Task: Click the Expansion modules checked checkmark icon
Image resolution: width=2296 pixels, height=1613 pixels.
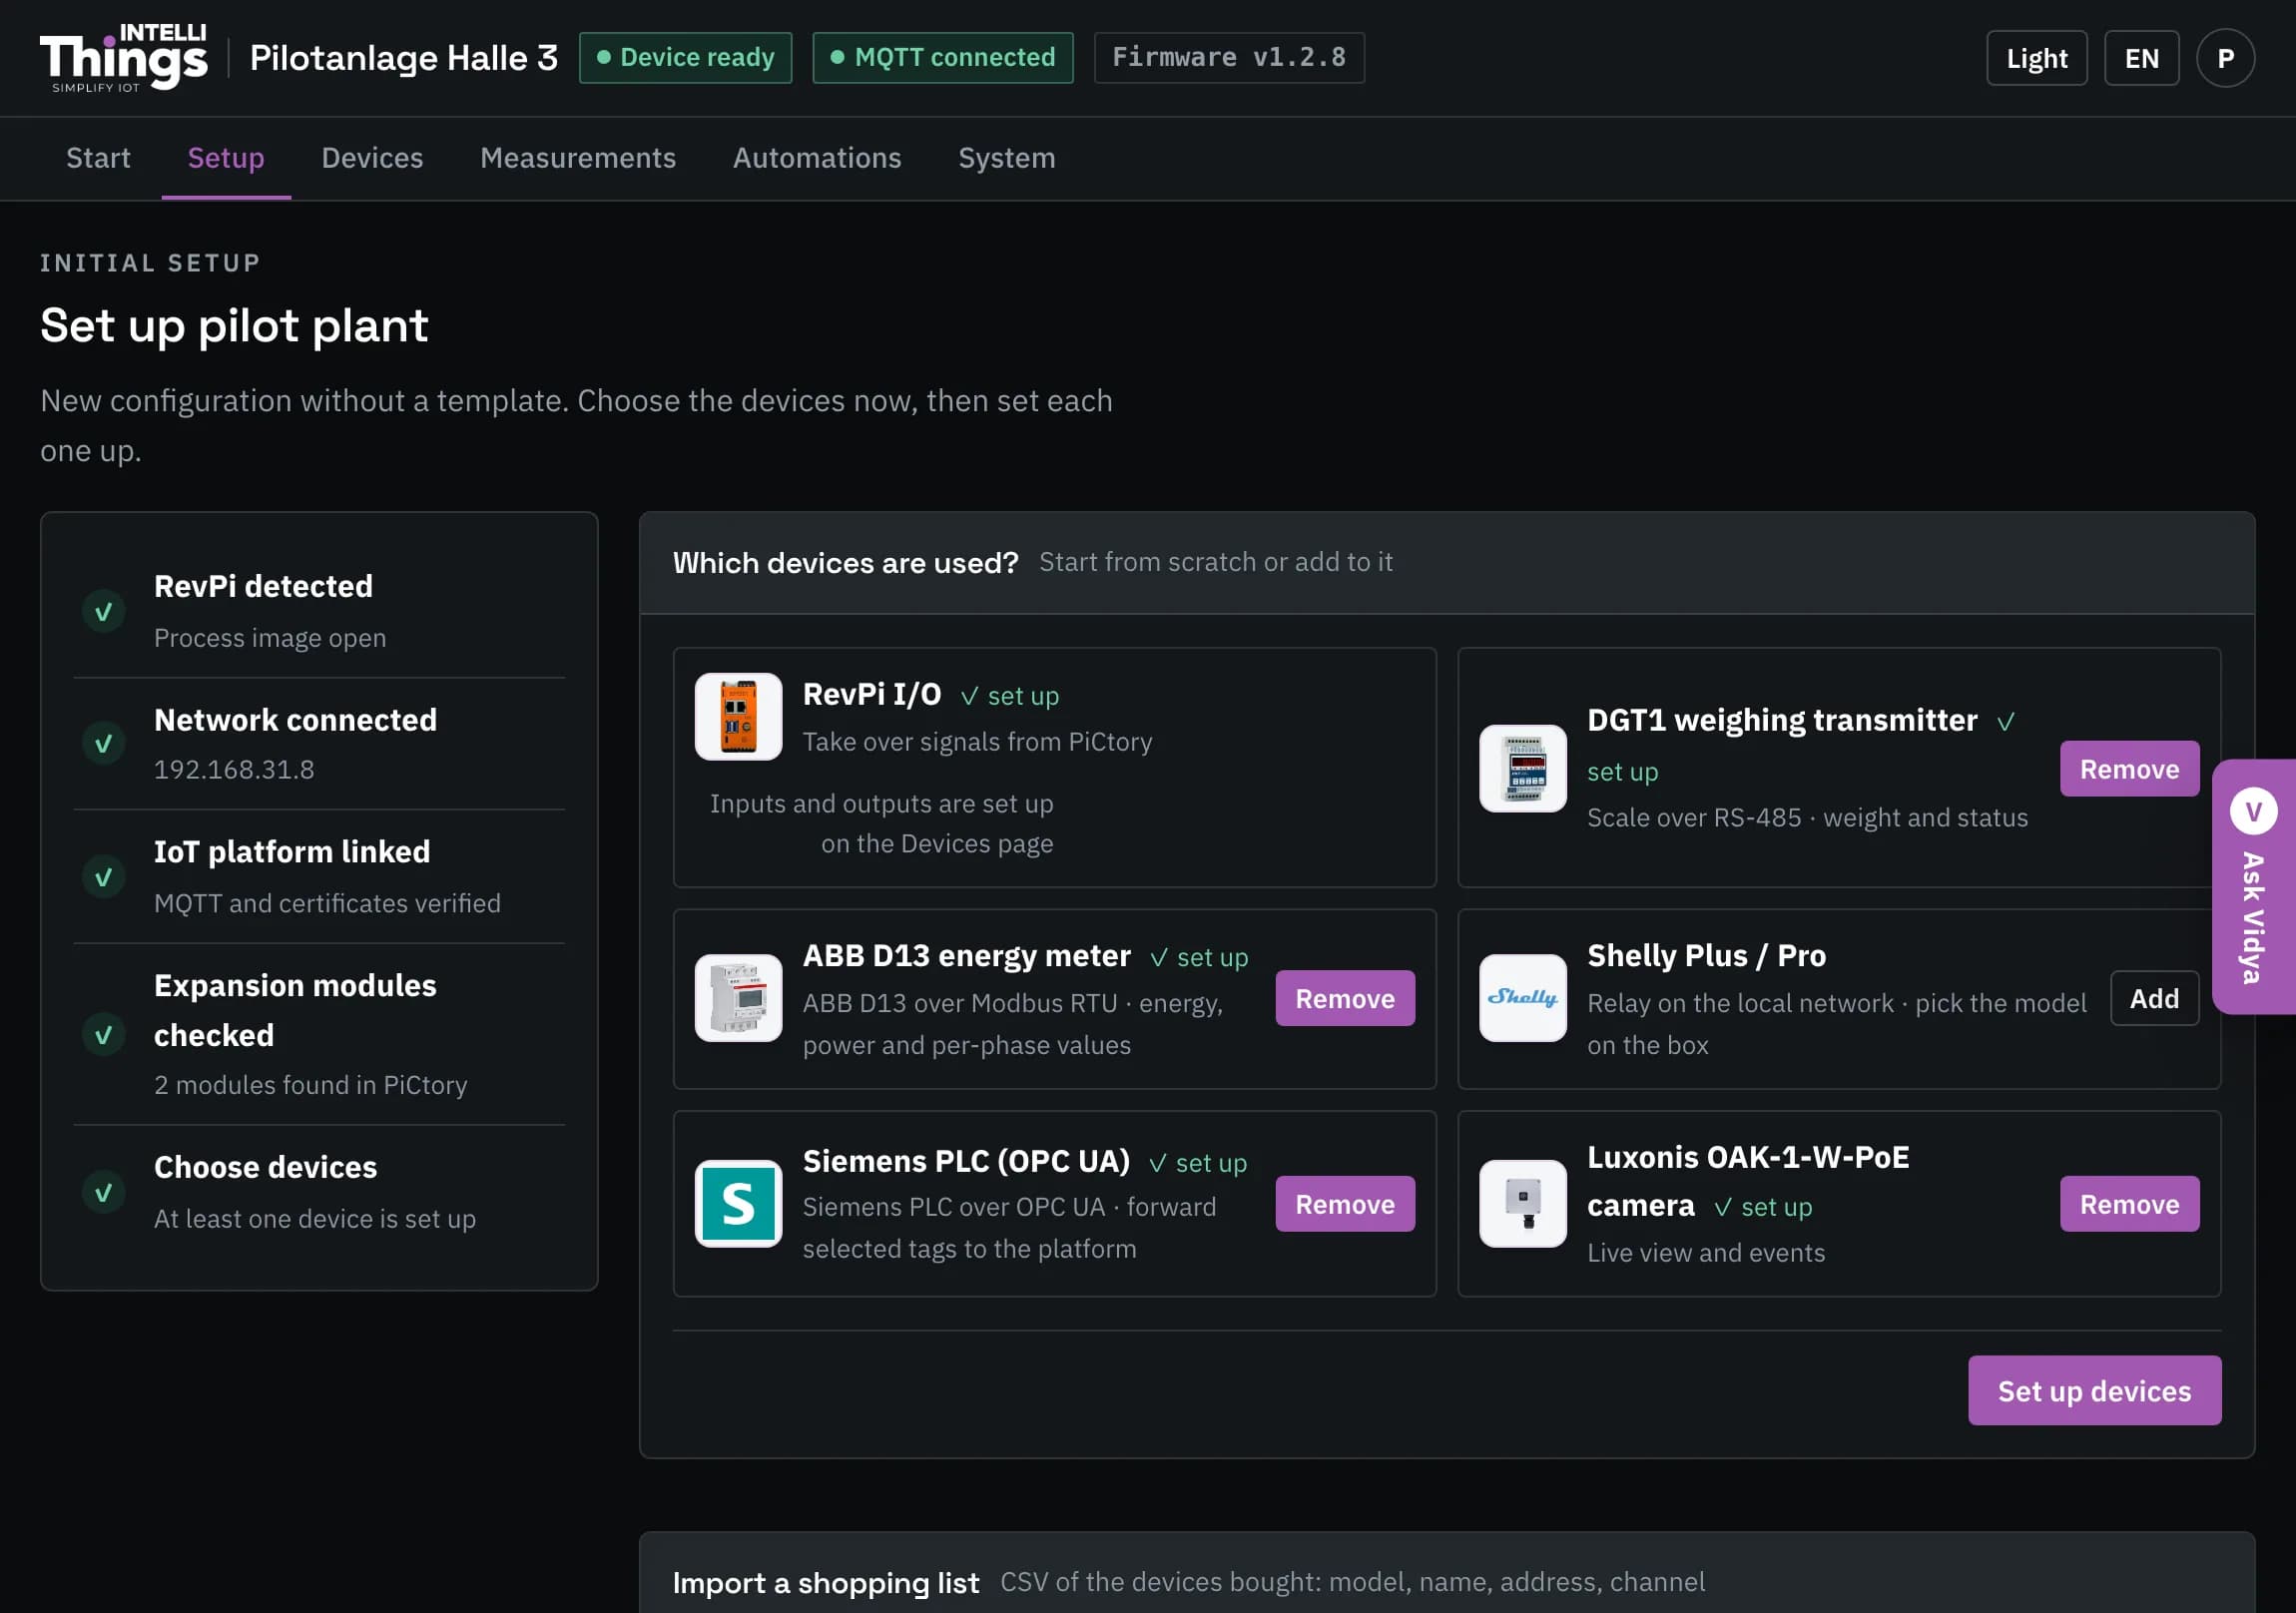Action: tap(103, 1035)
